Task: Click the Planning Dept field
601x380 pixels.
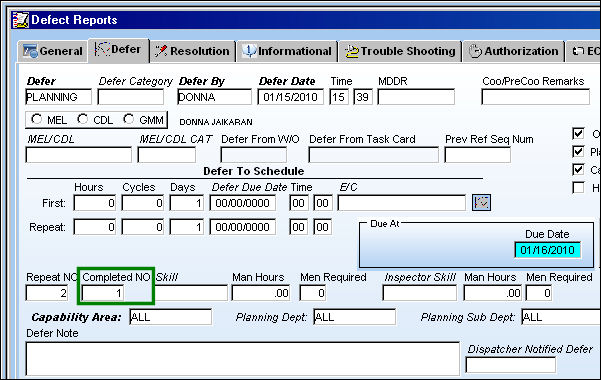Action: pyautogui.click(x=355, y=317)
